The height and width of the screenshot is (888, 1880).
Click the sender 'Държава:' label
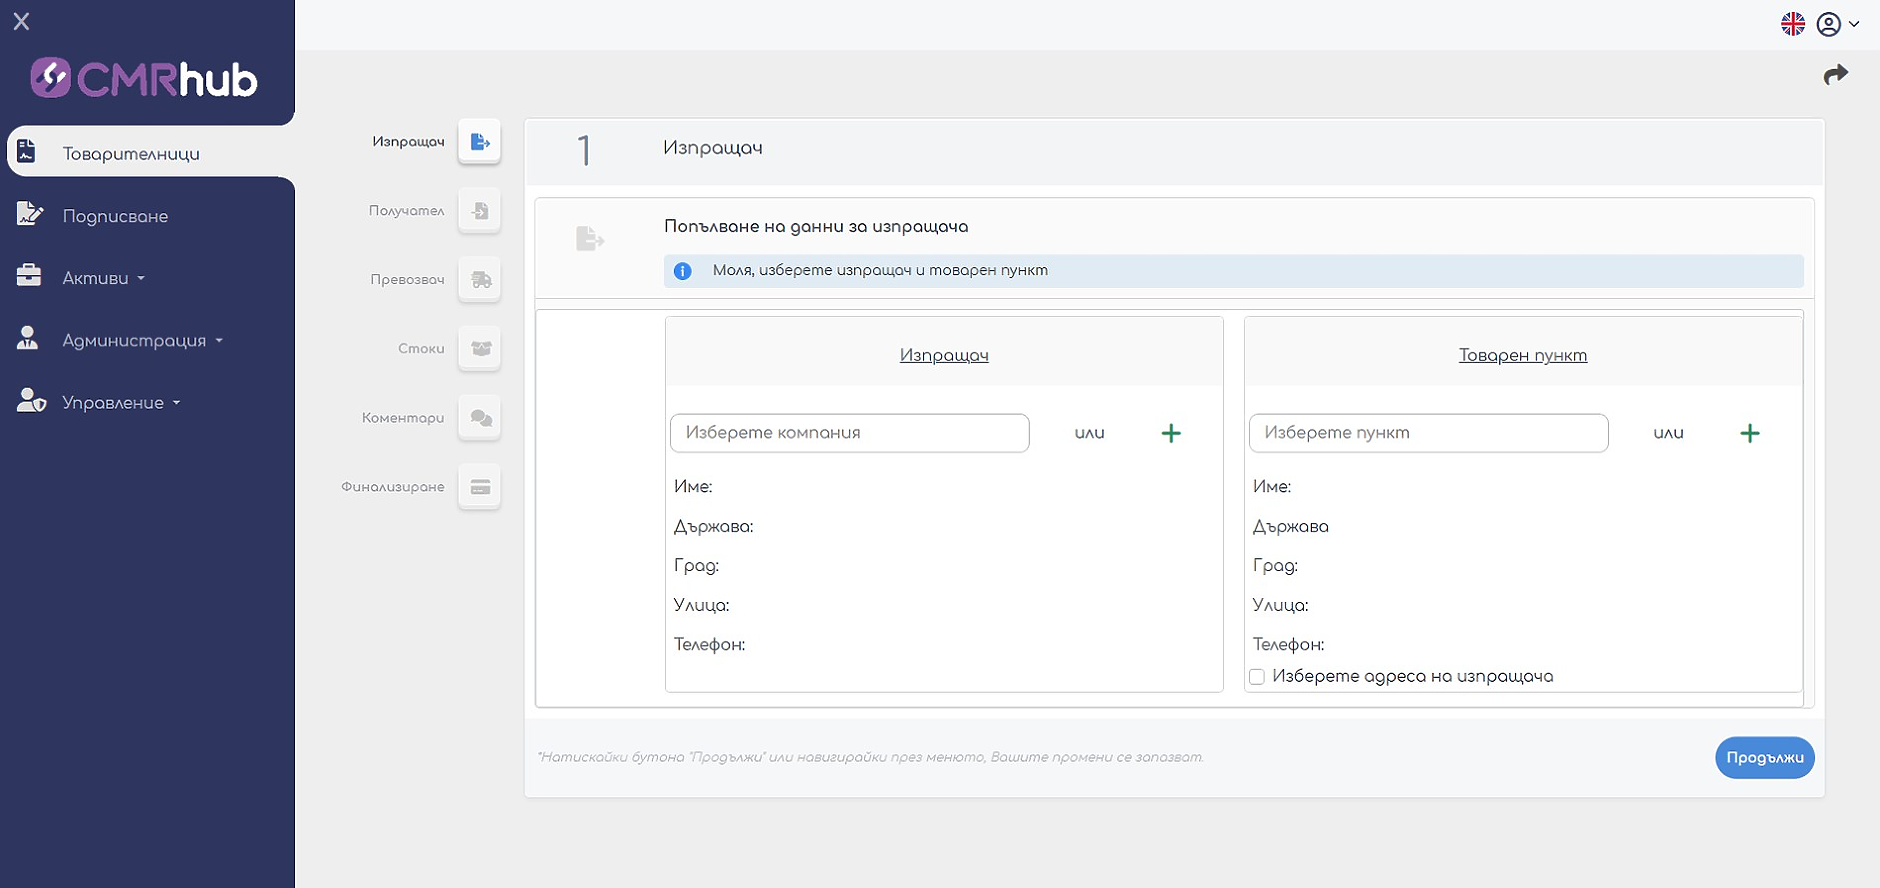pos(713,526)
